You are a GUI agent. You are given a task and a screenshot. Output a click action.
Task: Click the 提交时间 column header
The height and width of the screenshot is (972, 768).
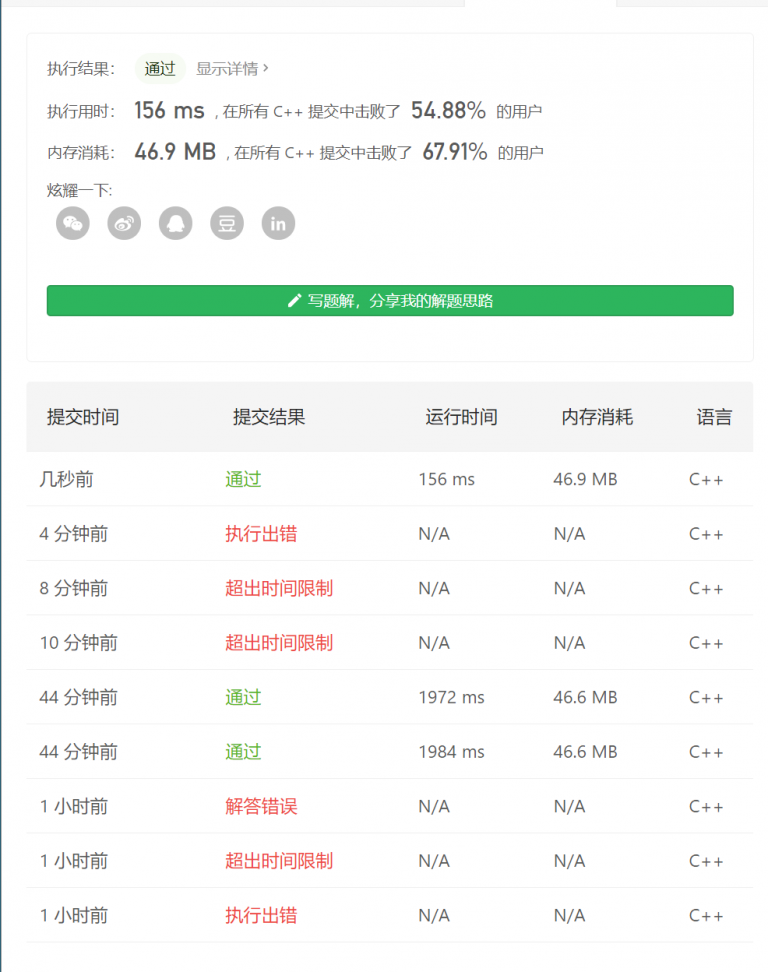click(x=83, y=417)
